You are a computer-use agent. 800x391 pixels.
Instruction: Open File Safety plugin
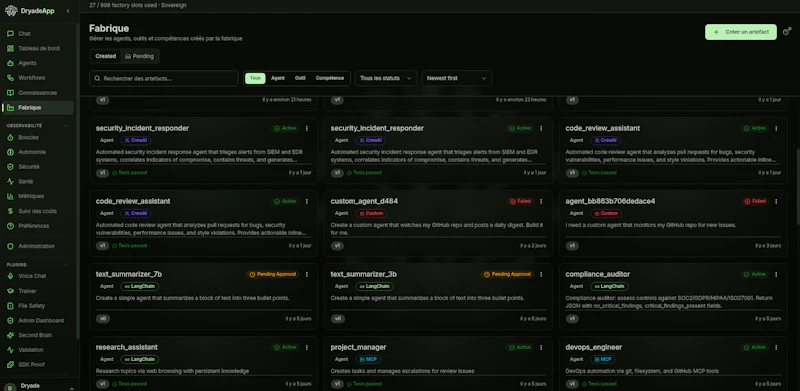(38, 306)
